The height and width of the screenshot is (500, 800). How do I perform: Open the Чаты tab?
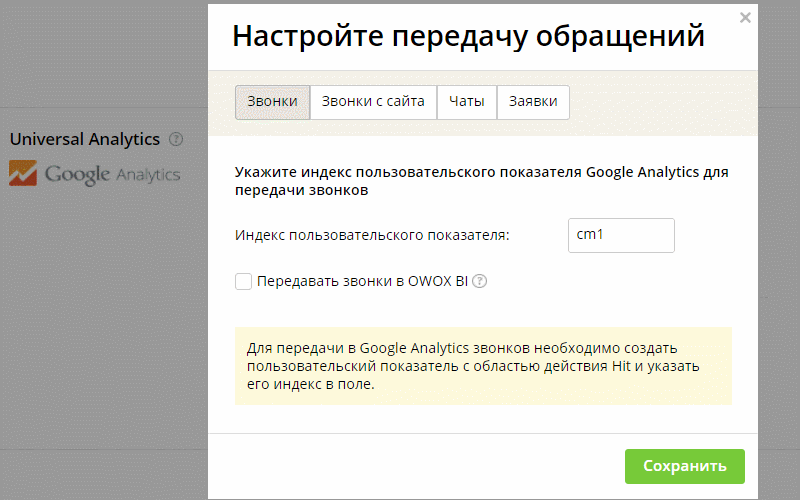(x=466, y=102)
